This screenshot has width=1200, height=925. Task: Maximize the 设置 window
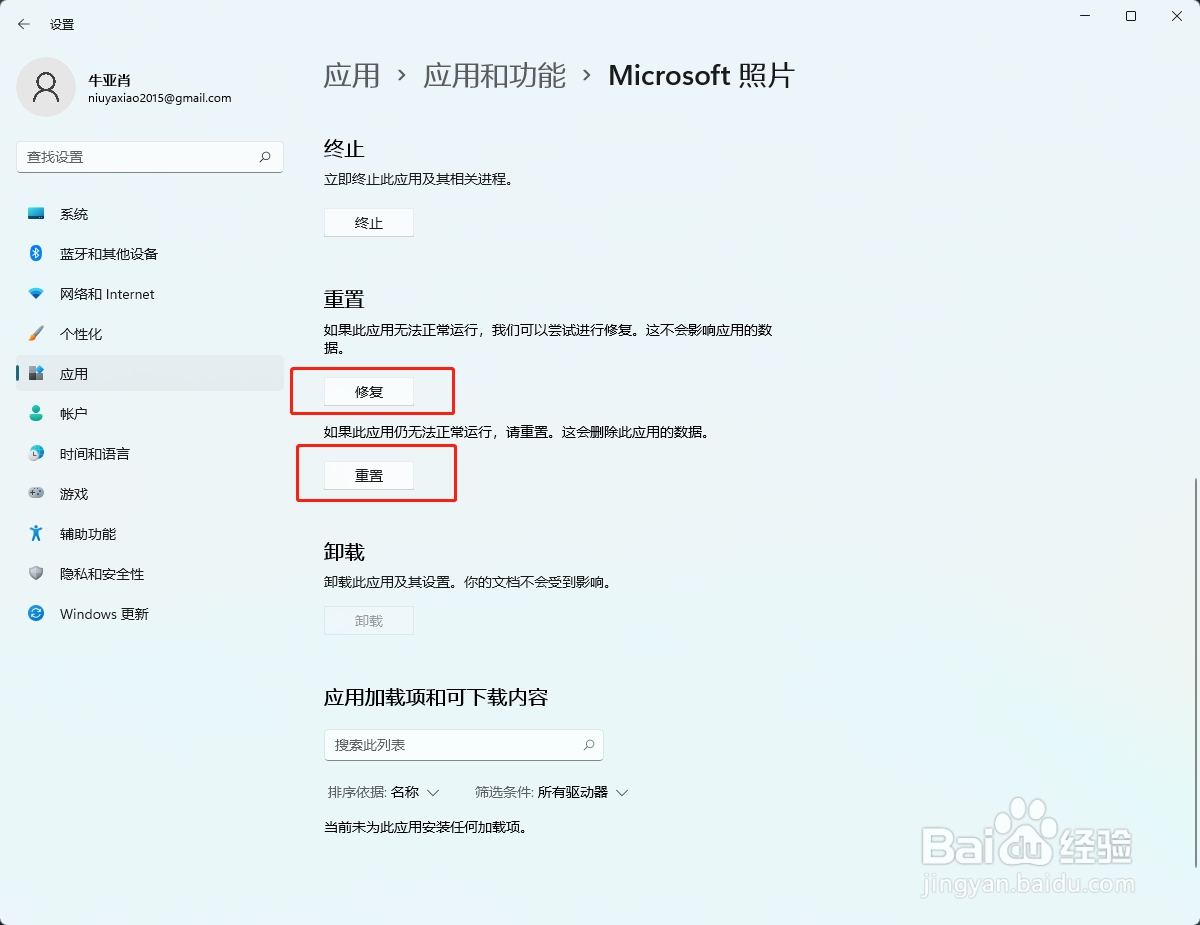click(1131, 16)
